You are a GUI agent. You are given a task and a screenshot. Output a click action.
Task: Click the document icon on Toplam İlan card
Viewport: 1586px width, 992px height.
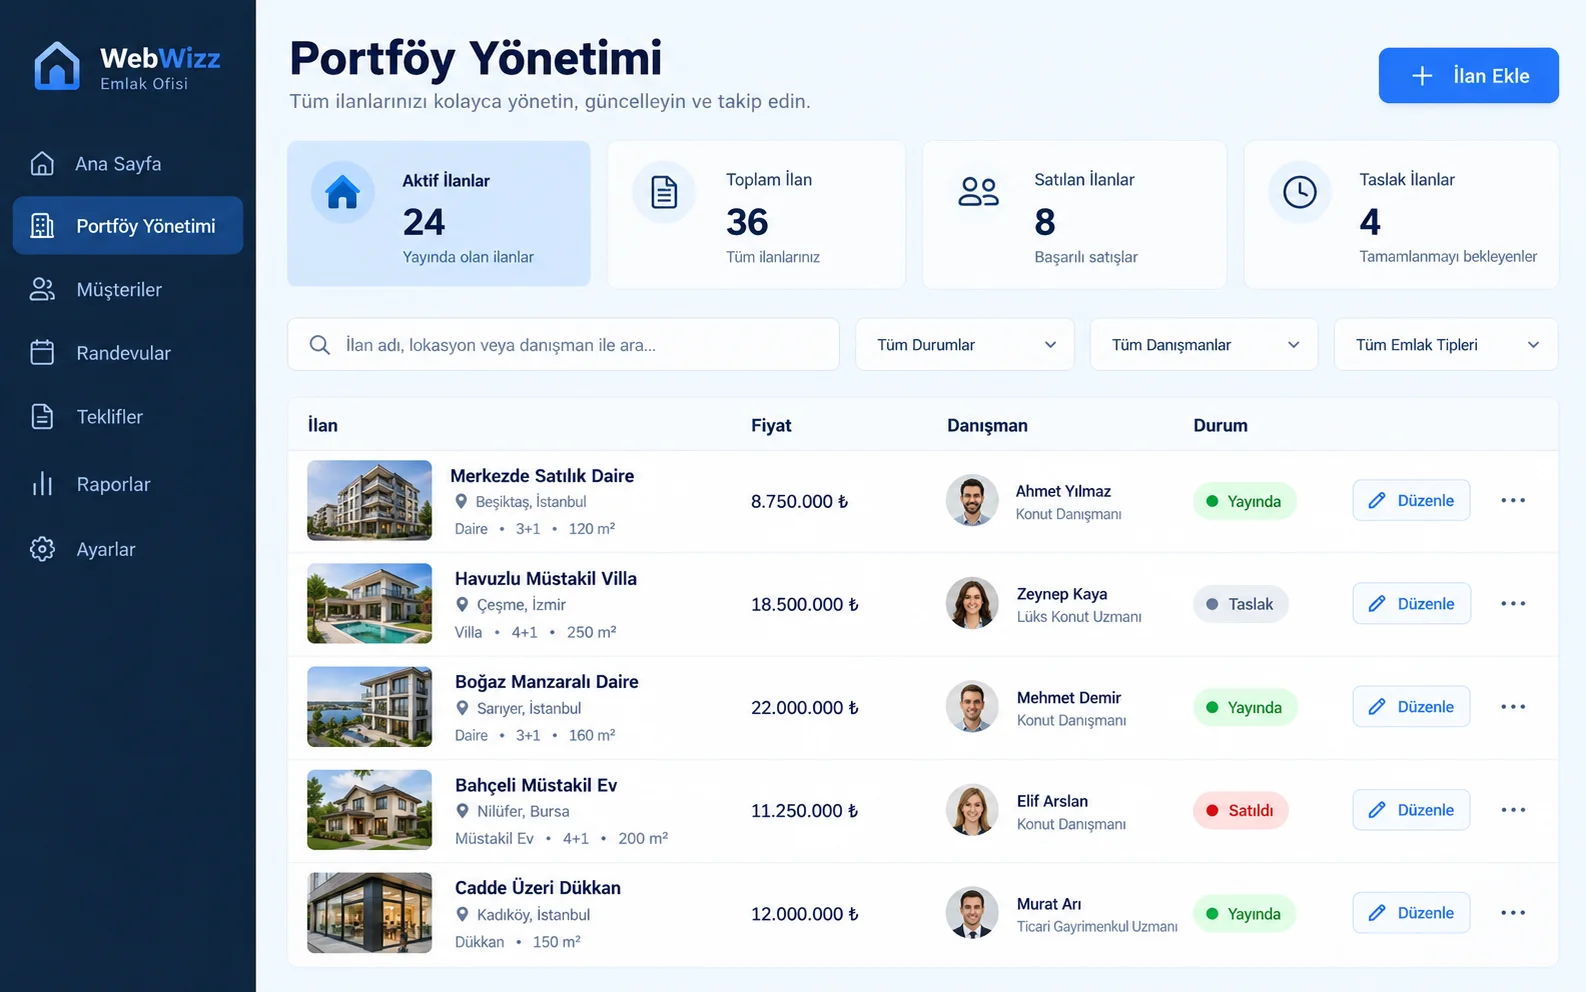664,192
